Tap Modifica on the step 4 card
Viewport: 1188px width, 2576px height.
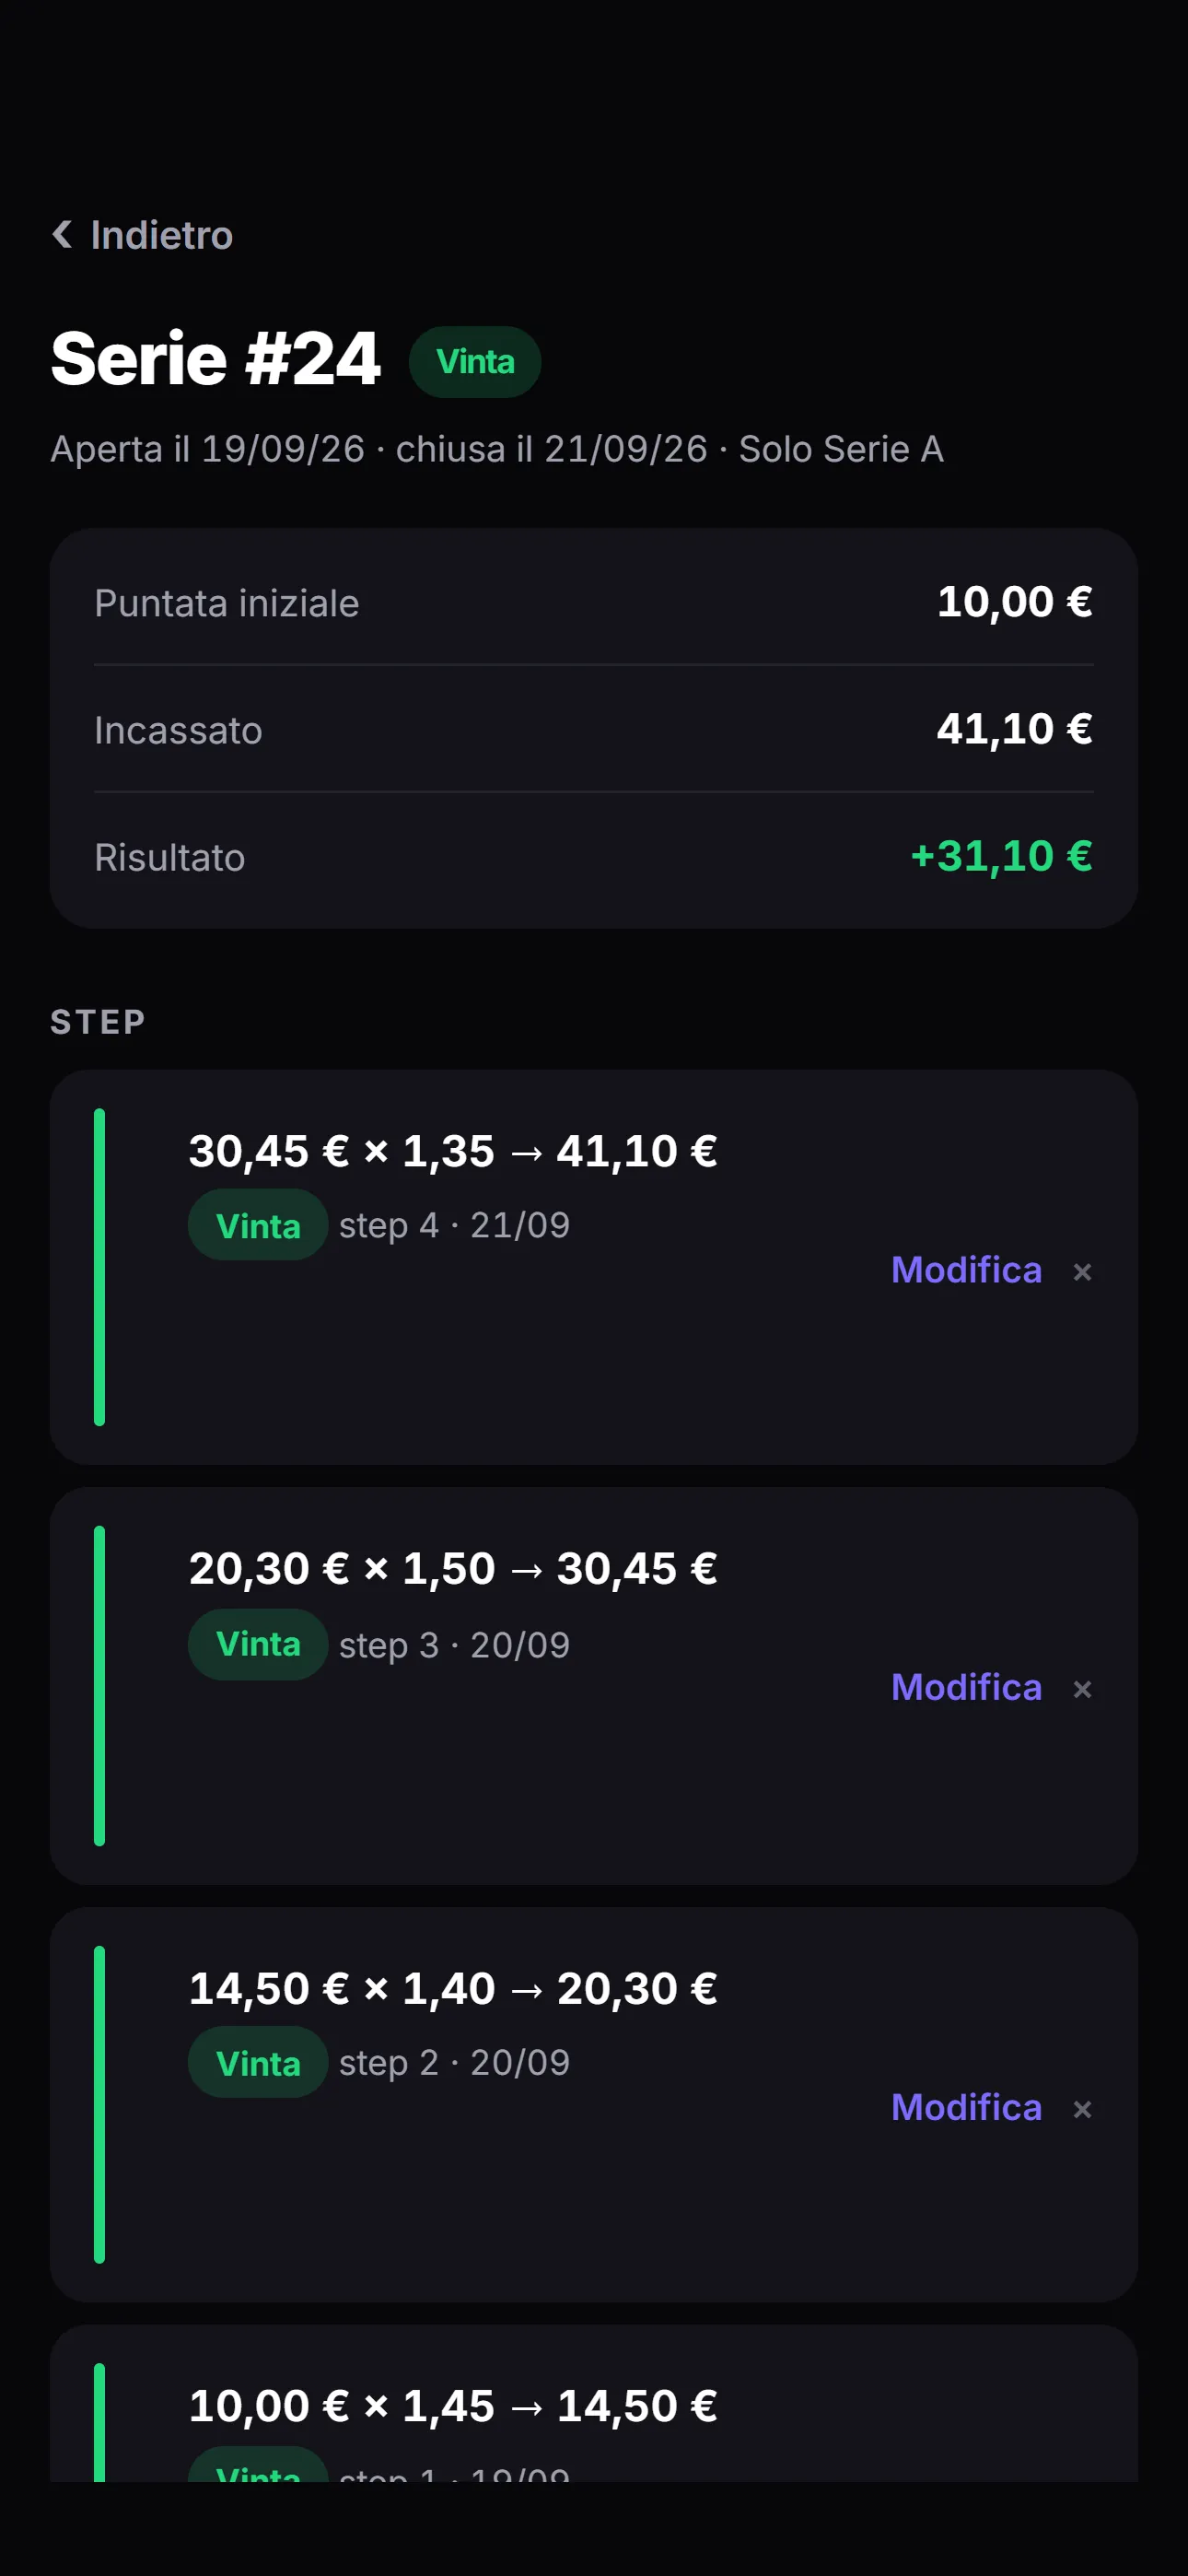[966, 1269]
